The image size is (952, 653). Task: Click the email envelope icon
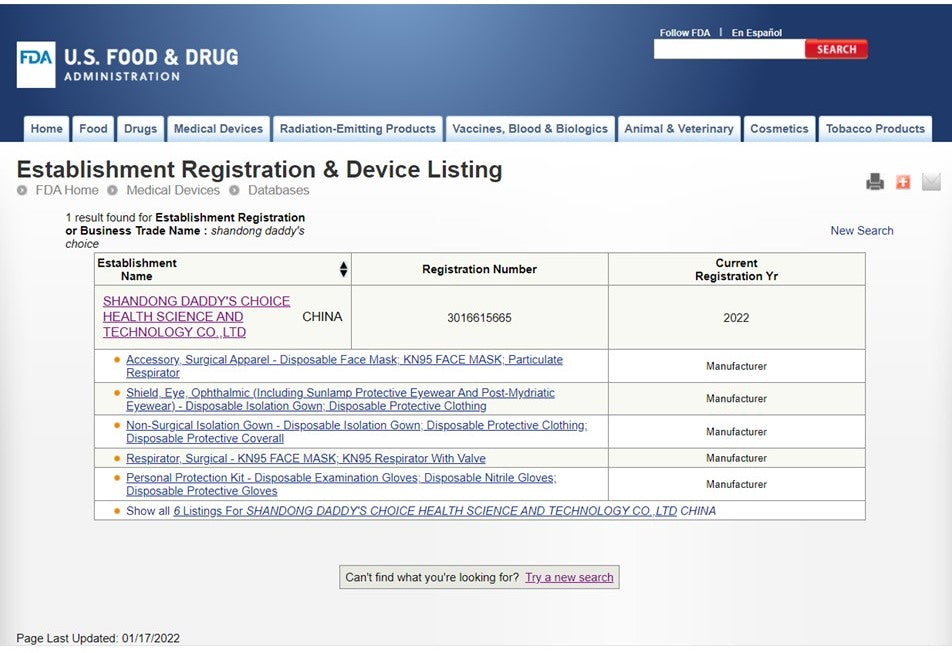[931, 182]
